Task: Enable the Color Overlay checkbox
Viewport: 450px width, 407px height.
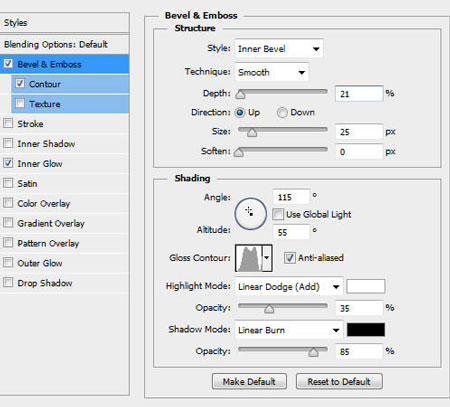Action: [x=8, y=203]
